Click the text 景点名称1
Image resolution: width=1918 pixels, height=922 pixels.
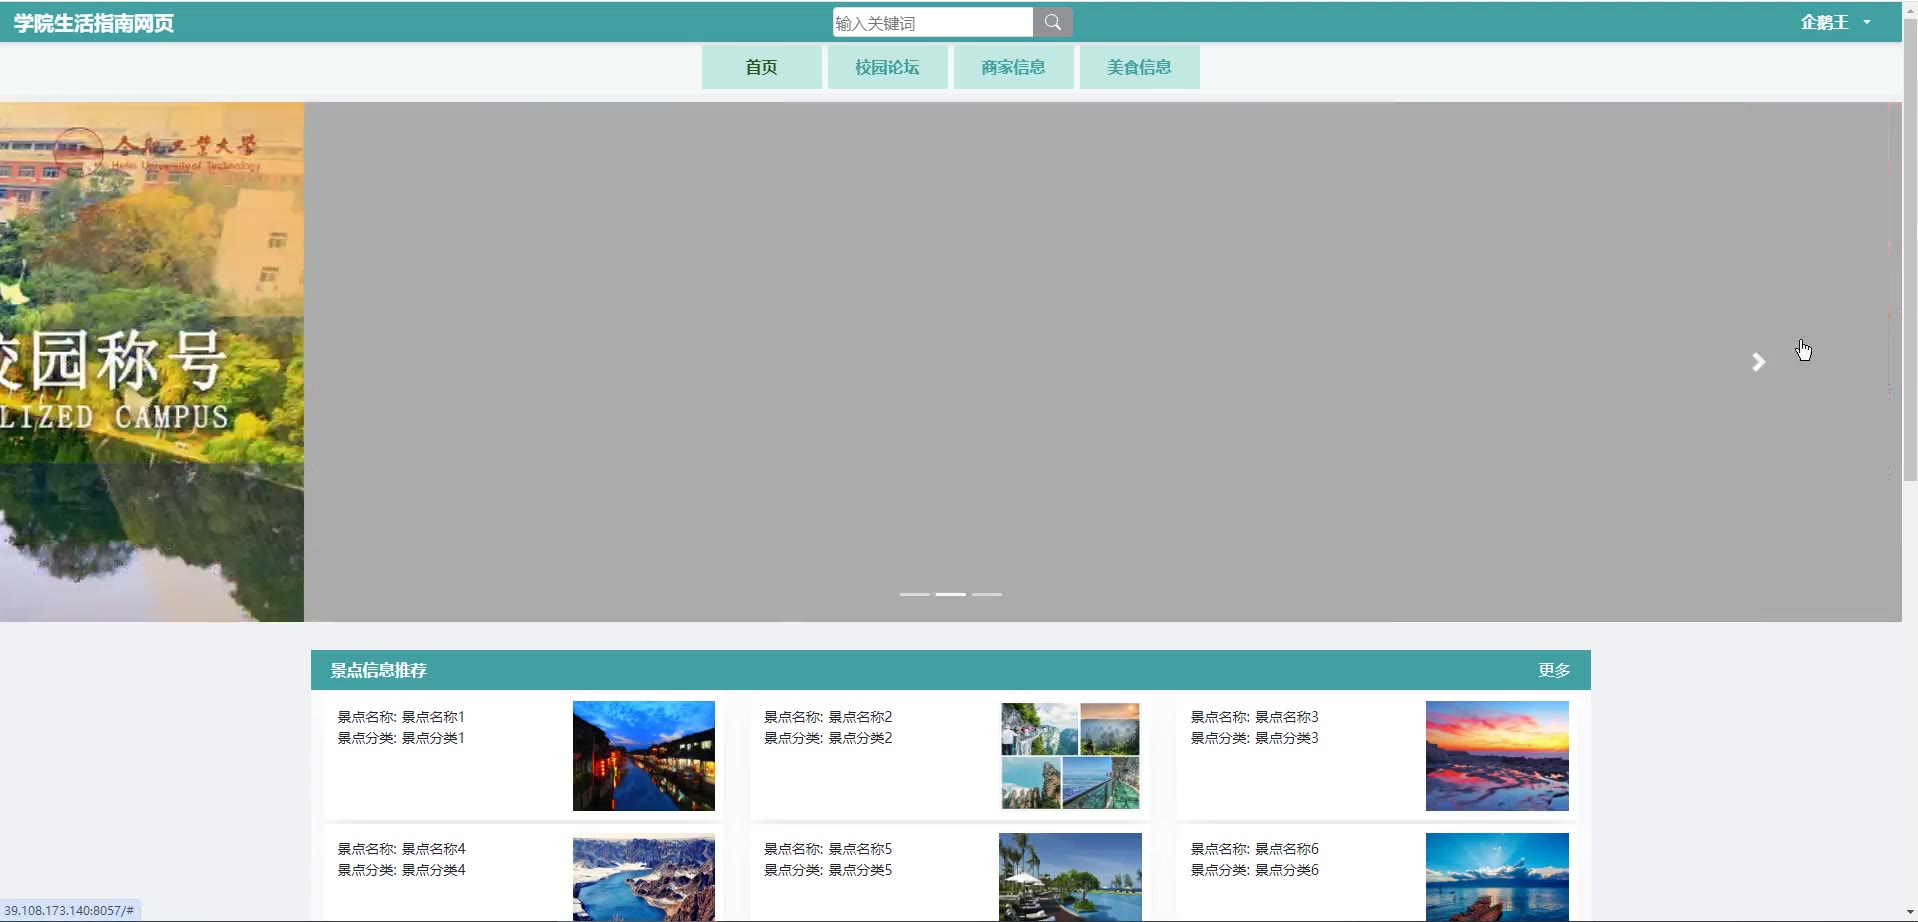(433, 717)
